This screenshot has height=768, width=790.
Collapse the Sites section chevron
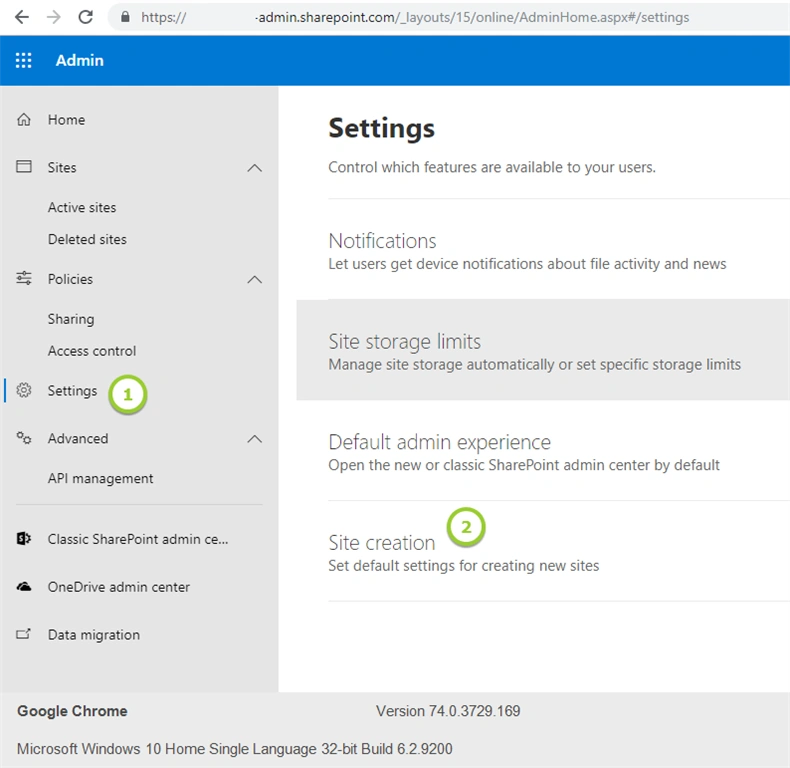click(x=255, y=168)
